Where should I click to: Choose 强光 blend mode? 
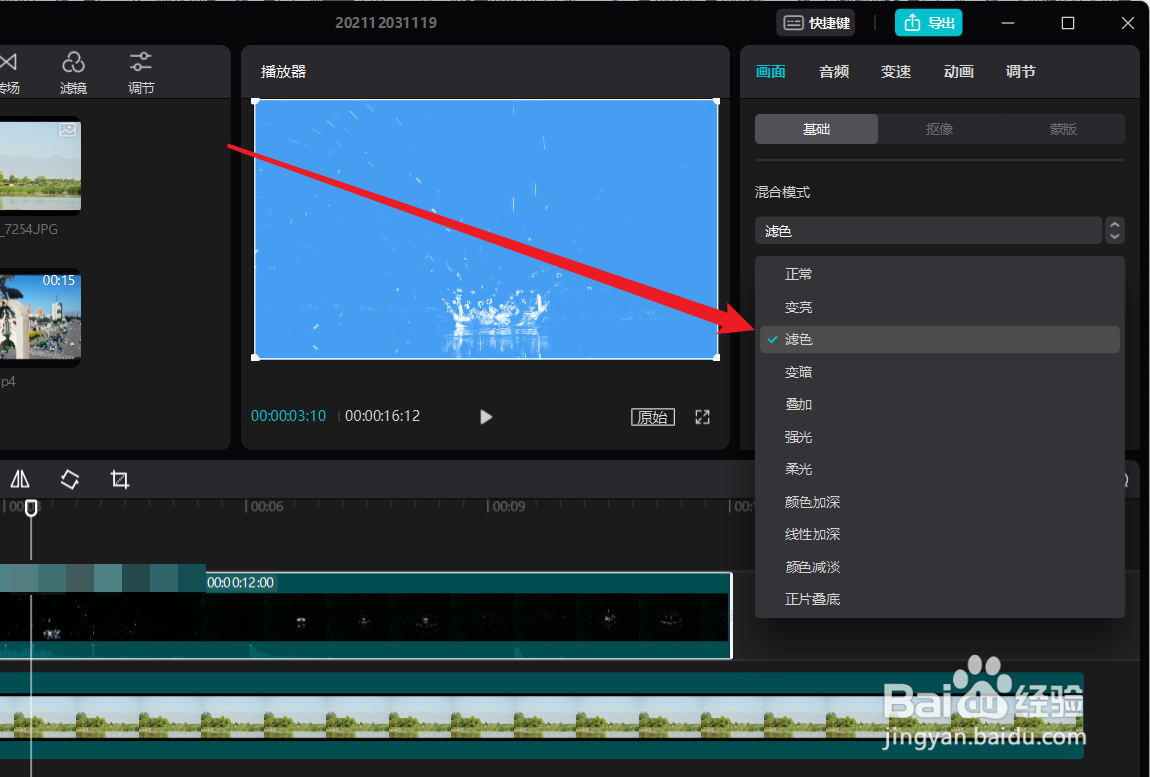[940, 437]
